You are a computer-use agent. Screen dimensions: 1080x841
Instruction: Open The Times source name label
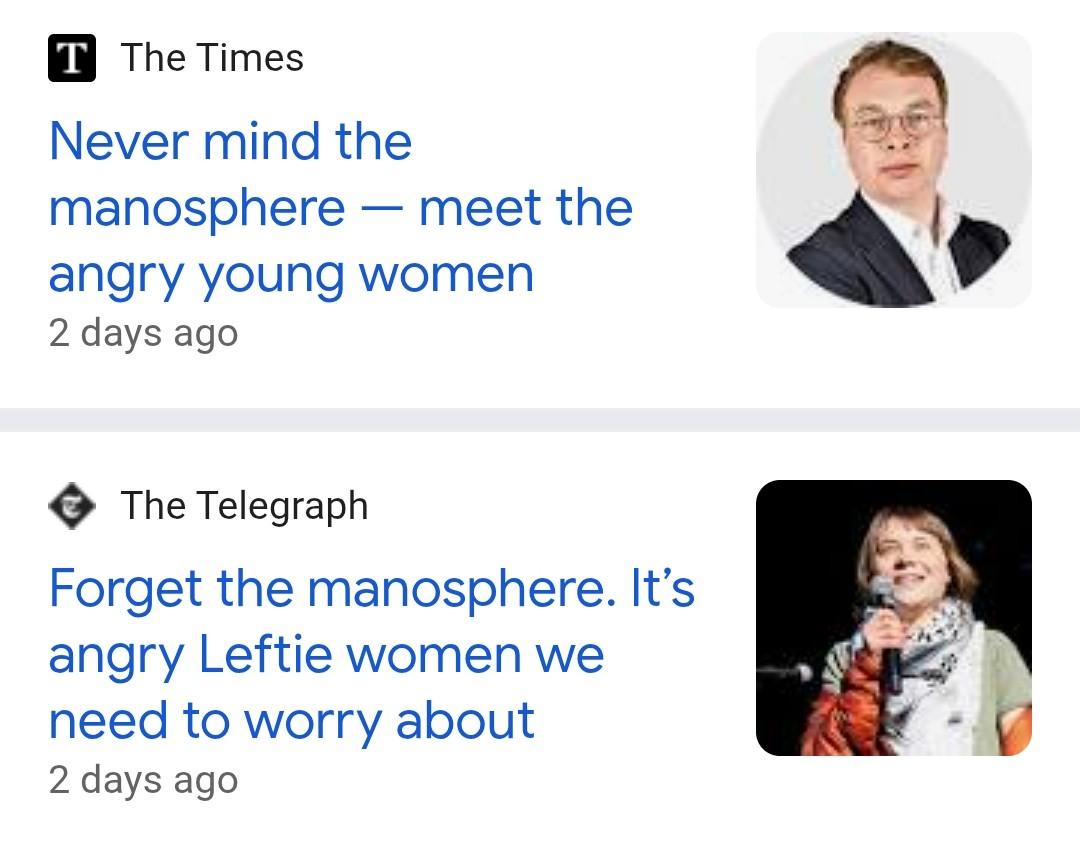[212, 58]
